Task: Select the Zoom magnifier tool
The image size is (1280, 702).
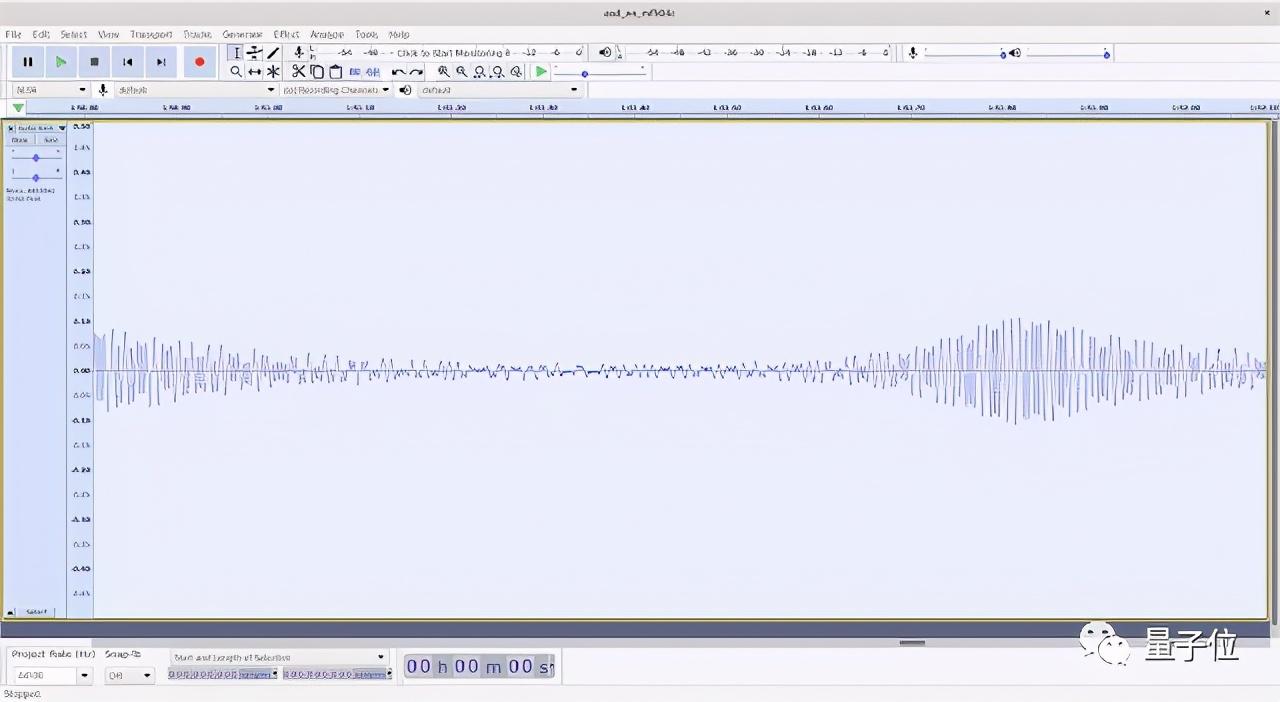Action: [236, 72]
